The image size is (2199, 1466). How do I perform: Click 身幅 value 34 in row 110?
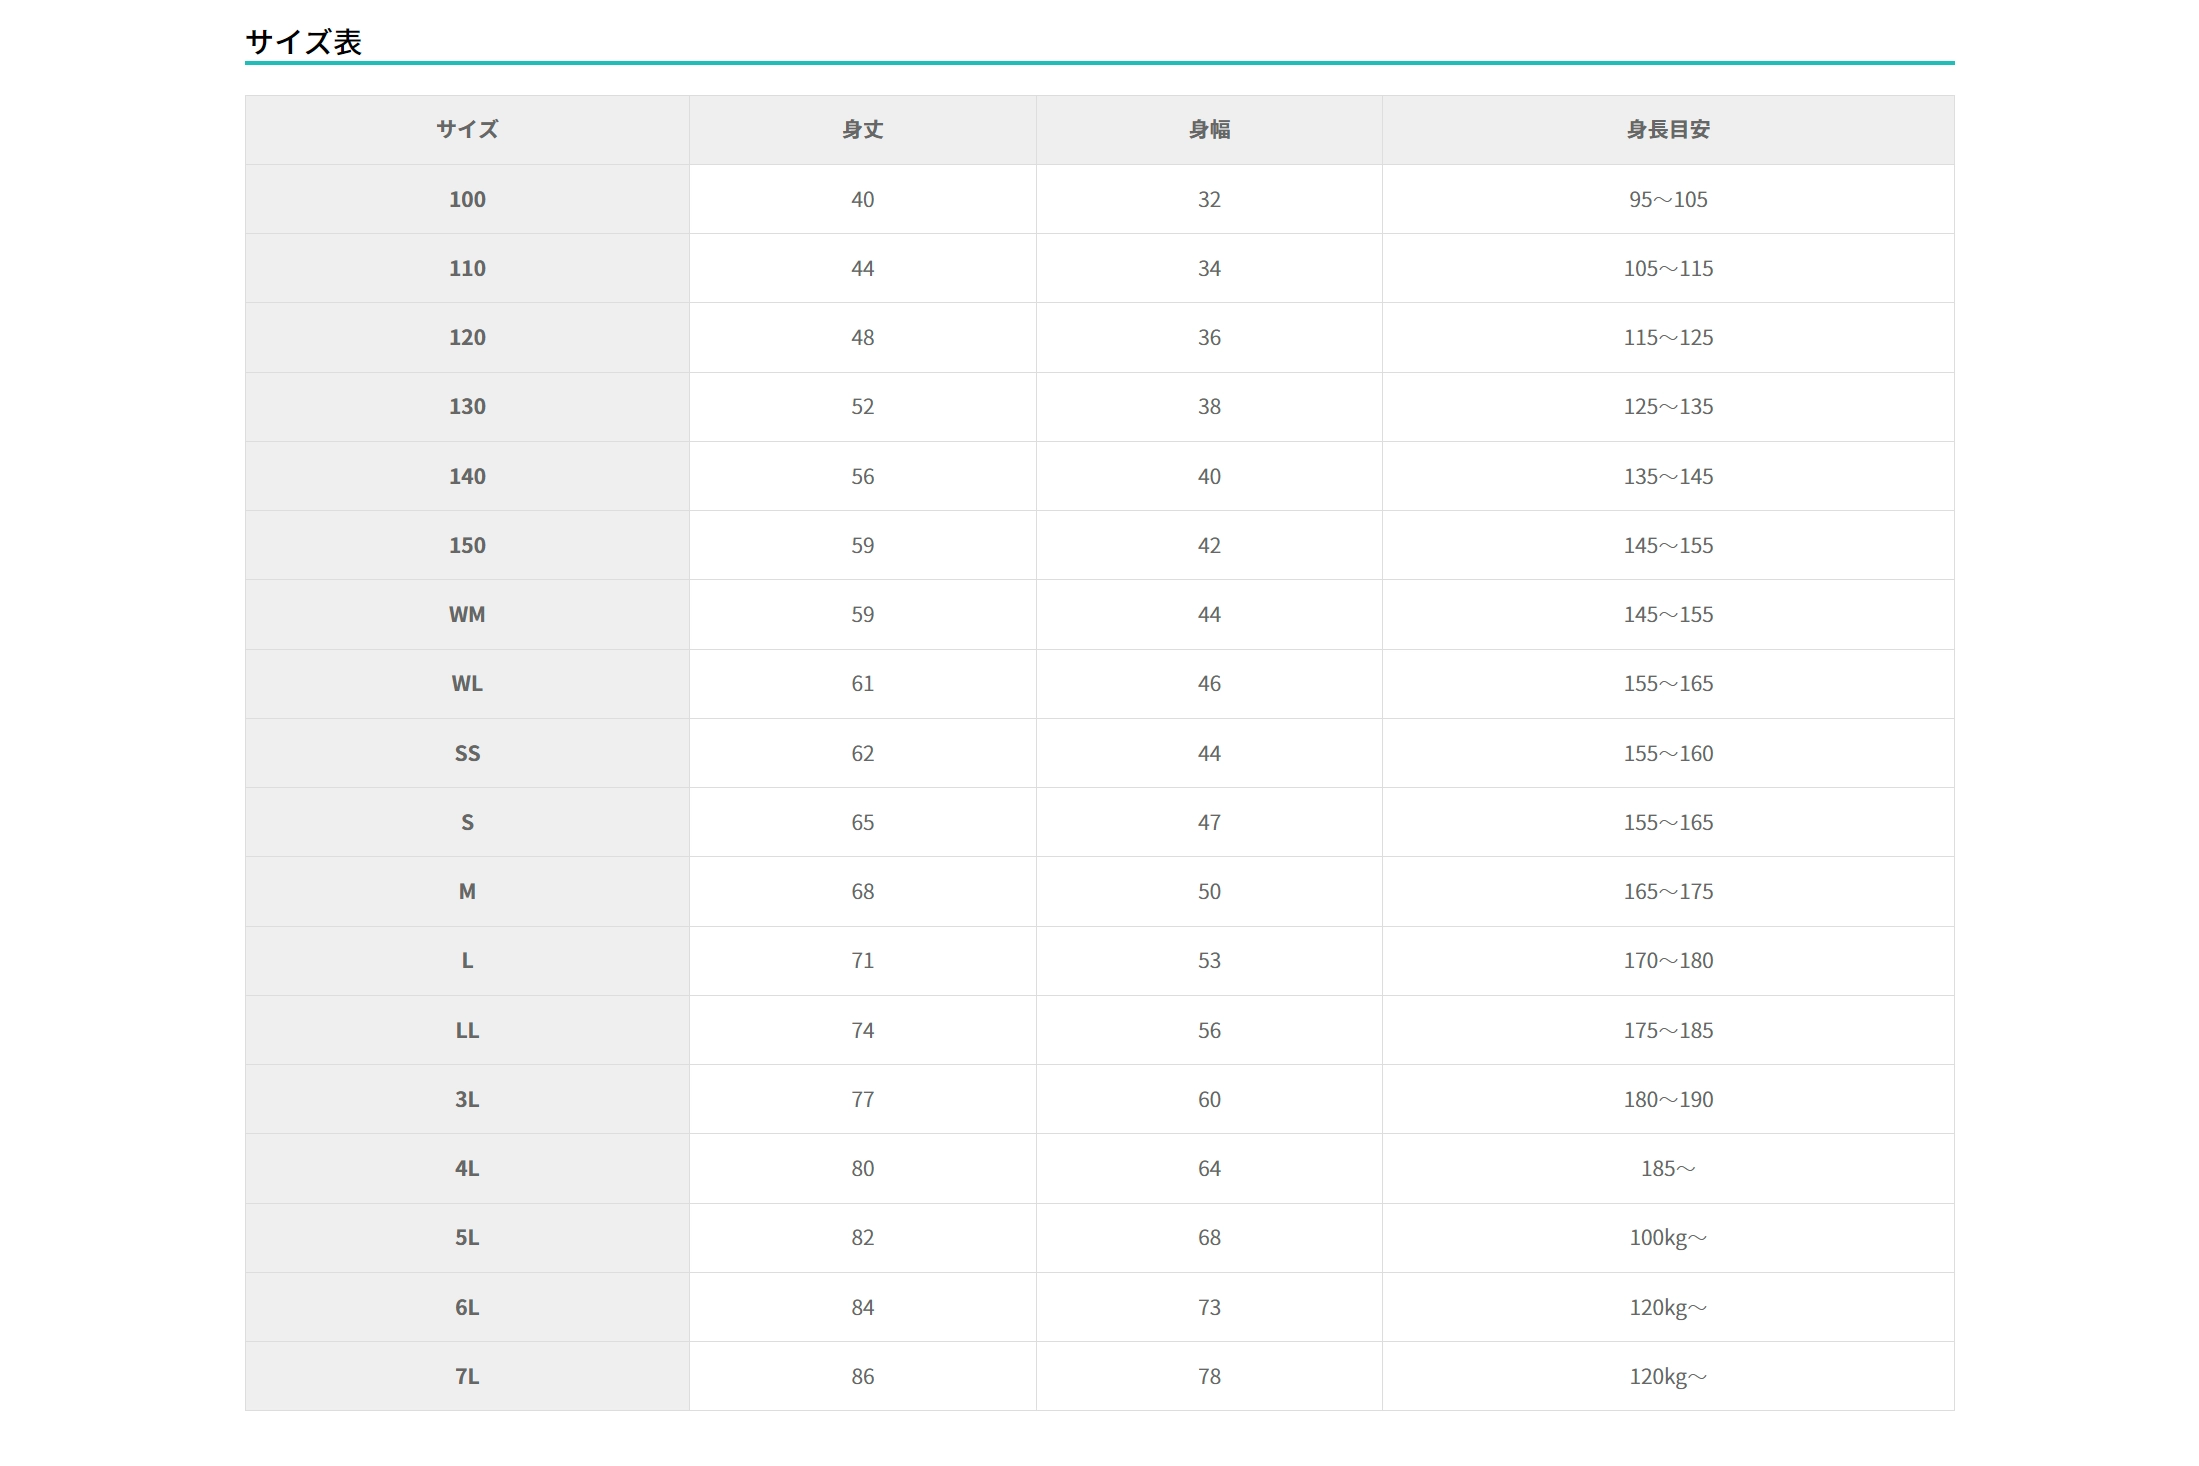pos(1209,268)
